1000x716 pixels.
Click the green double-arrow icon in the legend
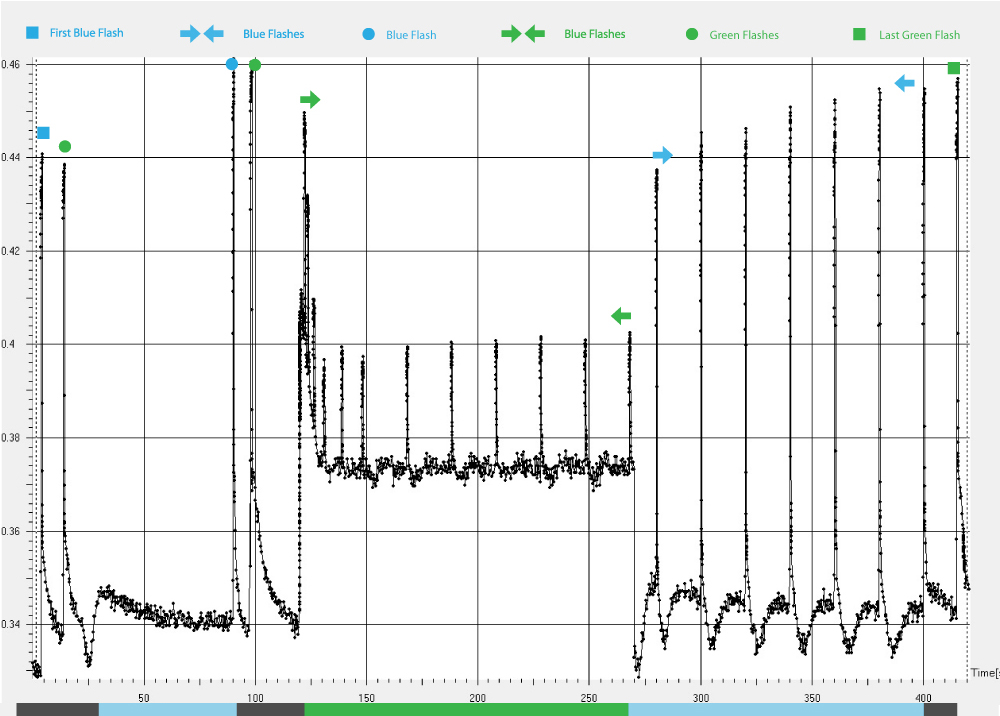(x=523, y=34)
